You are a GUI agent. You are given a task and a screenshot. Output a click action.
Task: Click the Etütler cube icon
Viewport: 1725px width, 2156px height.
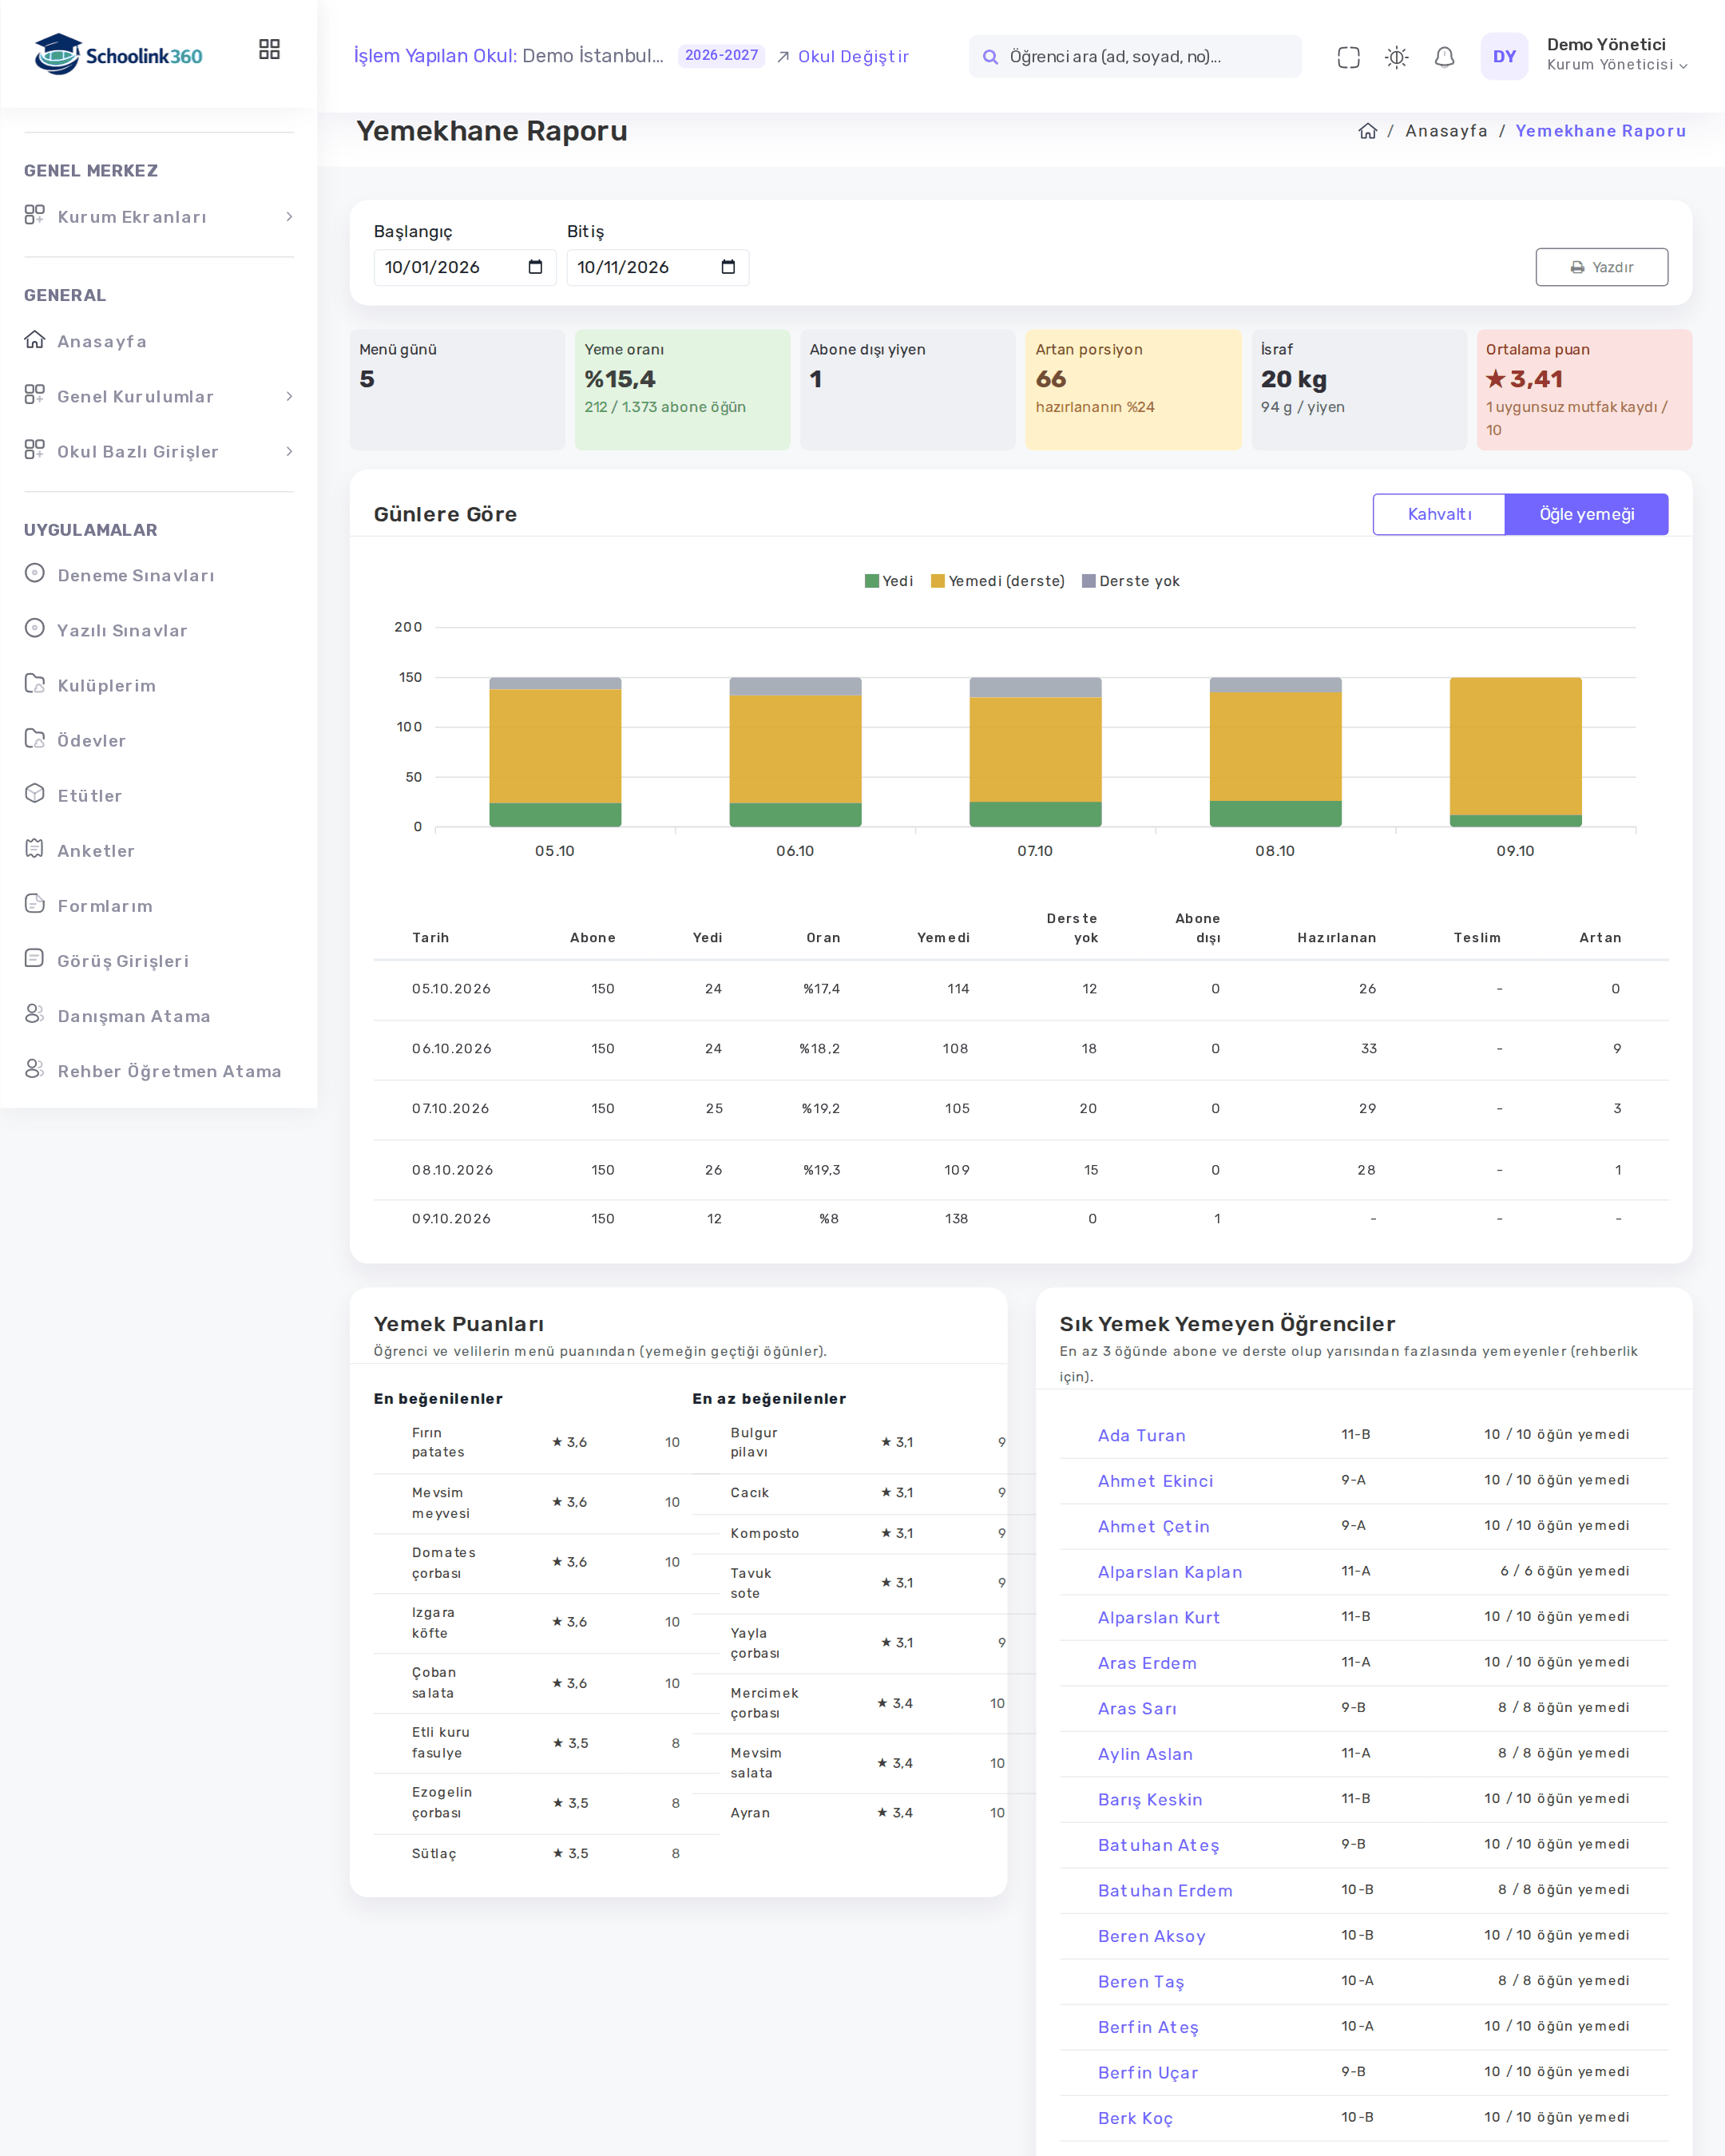[35, 794]
